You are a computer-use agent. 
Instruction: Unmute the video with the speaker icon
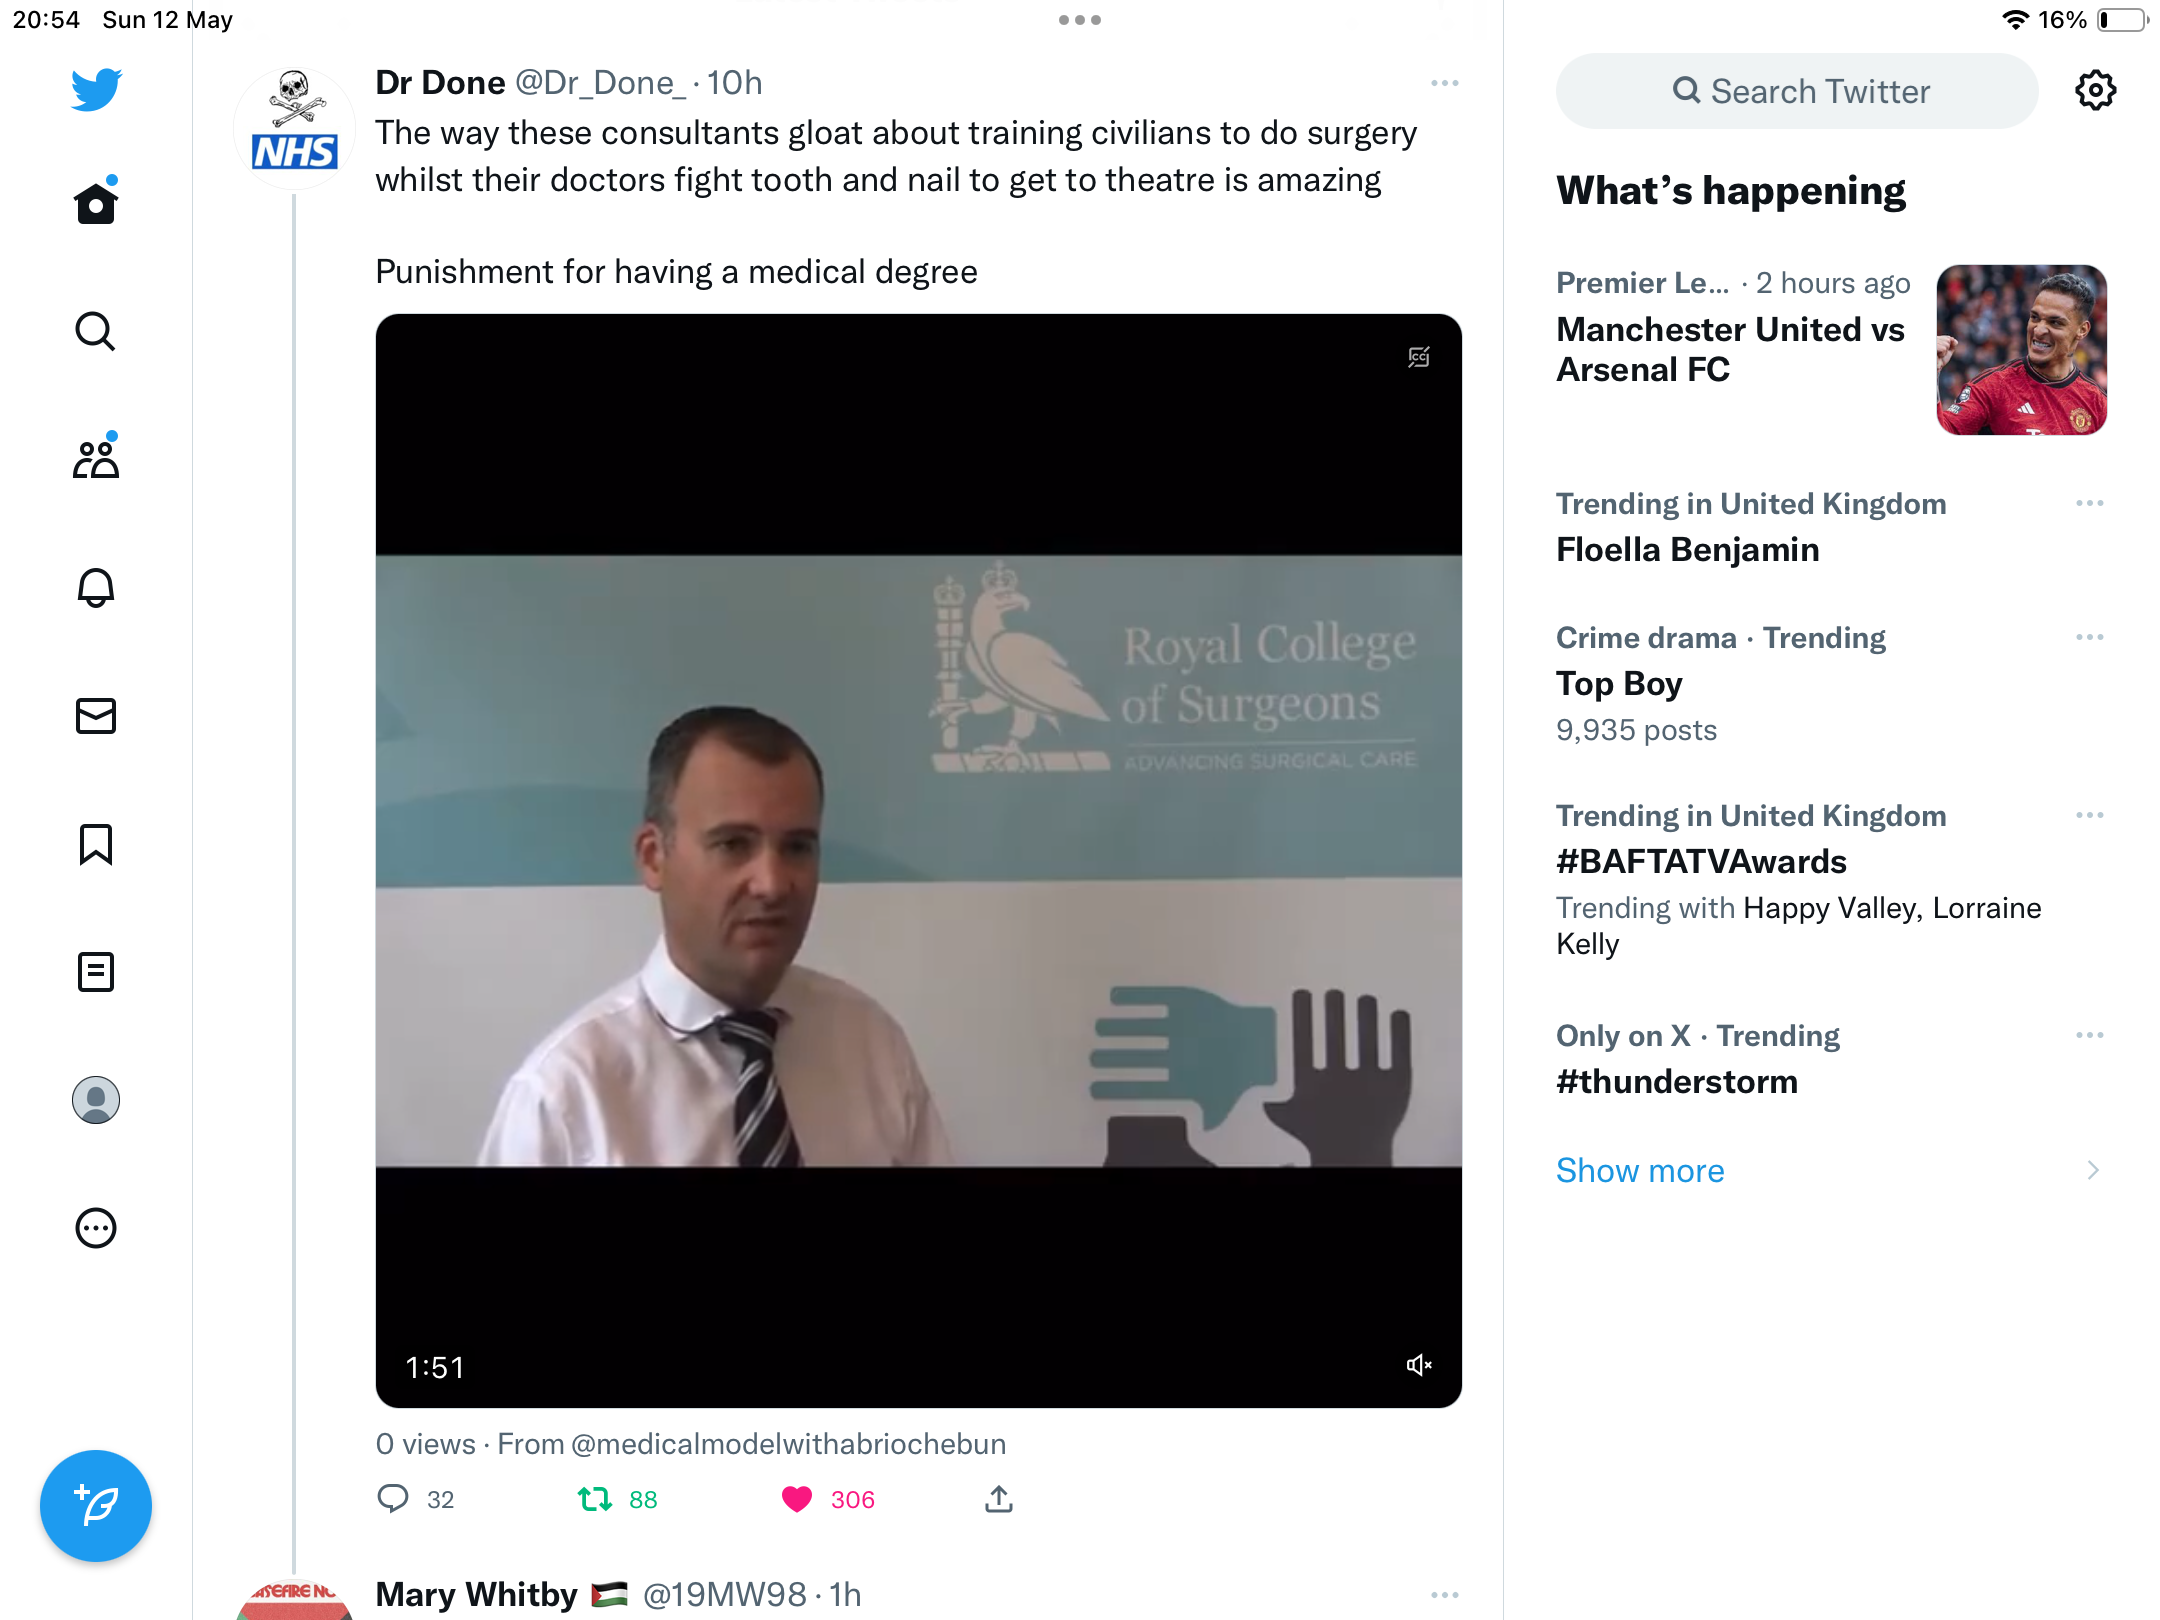pos(1418,1365)
